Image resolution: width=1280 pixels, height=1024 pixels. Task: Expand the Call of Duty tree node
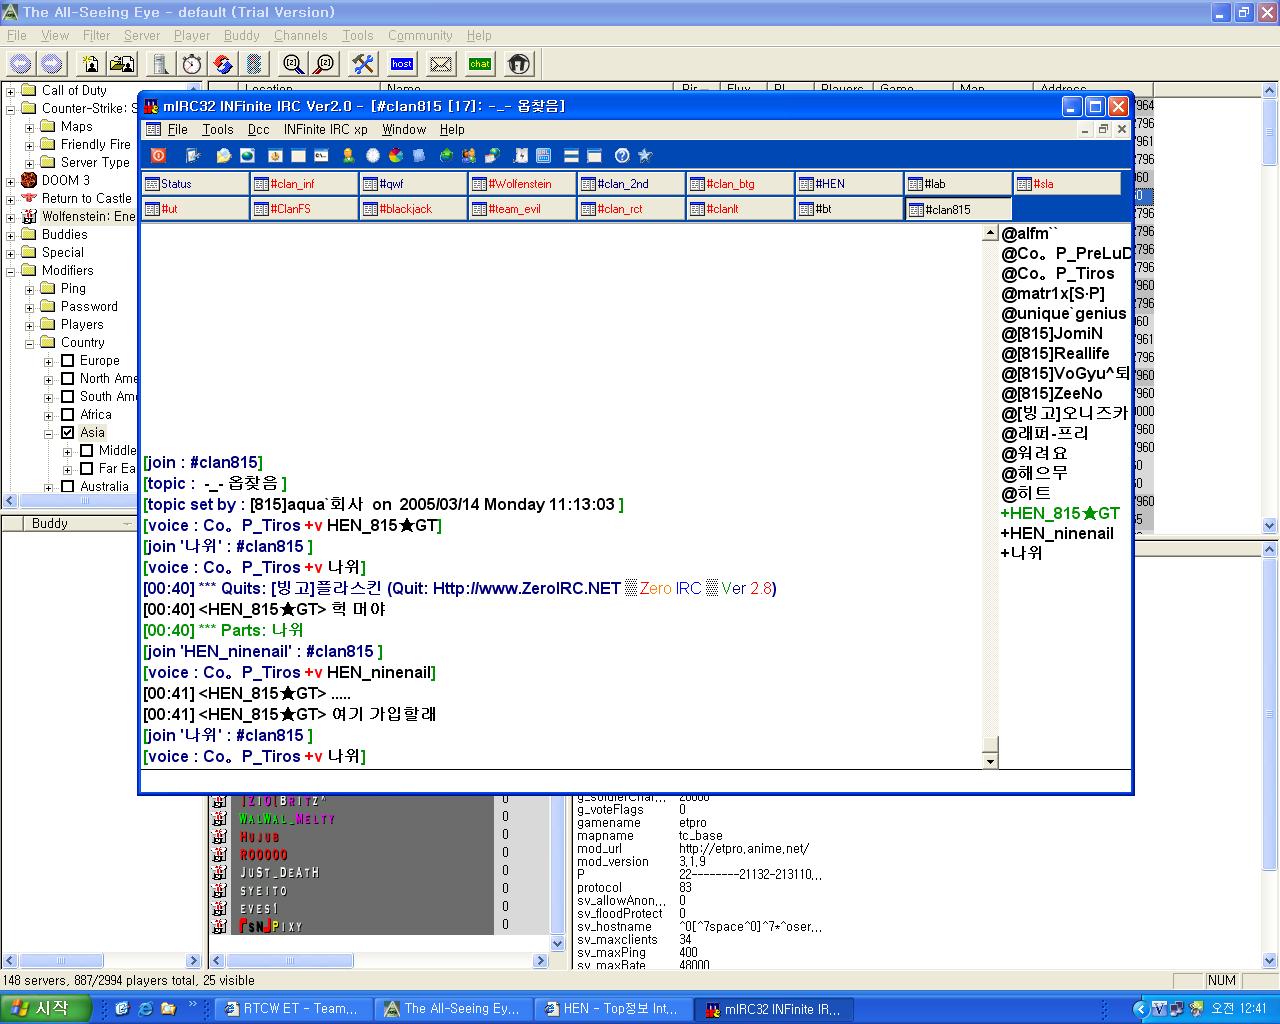pyautogui.click(x=11, y=91)
